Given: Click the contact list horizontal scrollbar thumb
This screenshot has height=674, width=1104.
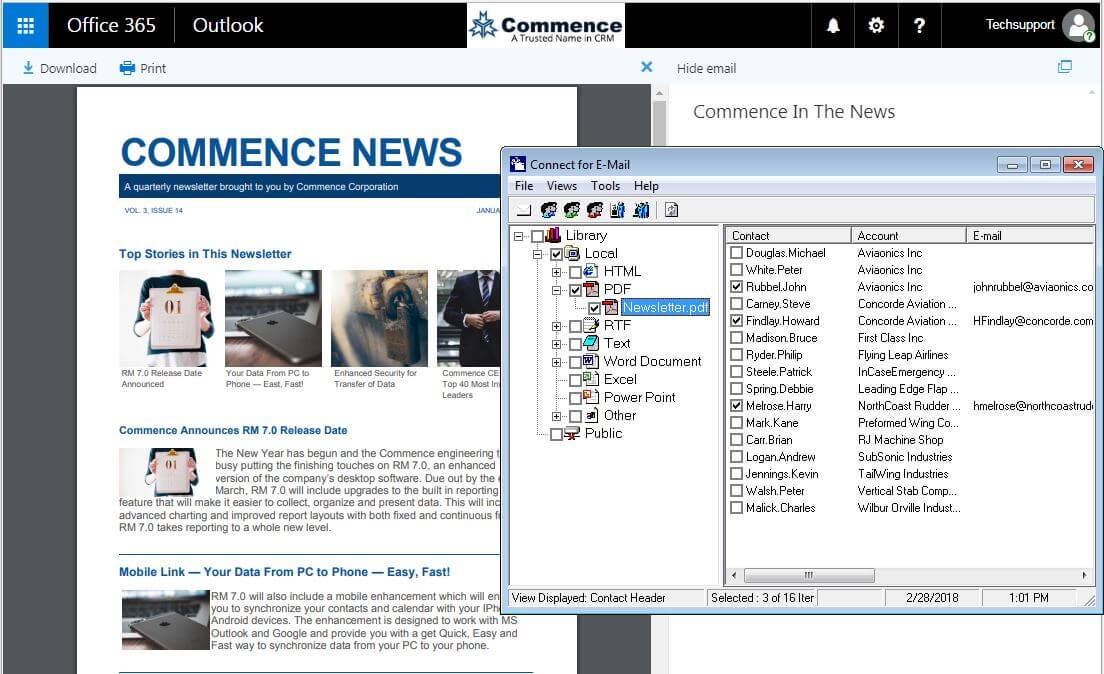Looking at the screenshot, I should point(809,575).
